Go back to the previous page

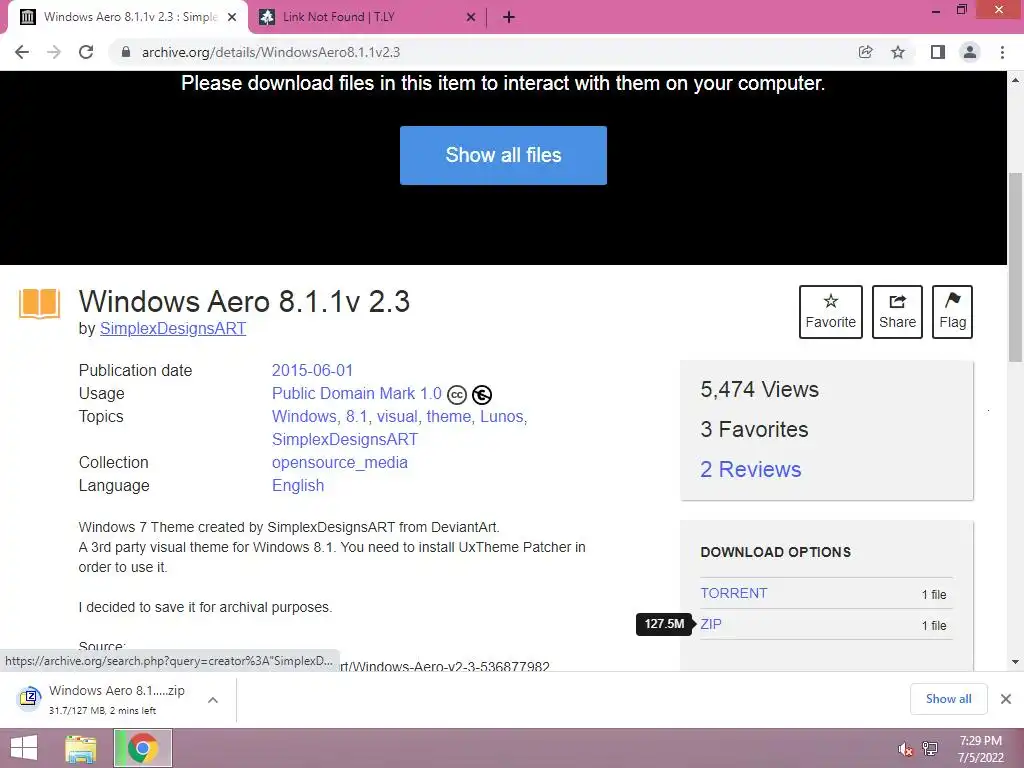pyautogui.click(x=22, y=52)
